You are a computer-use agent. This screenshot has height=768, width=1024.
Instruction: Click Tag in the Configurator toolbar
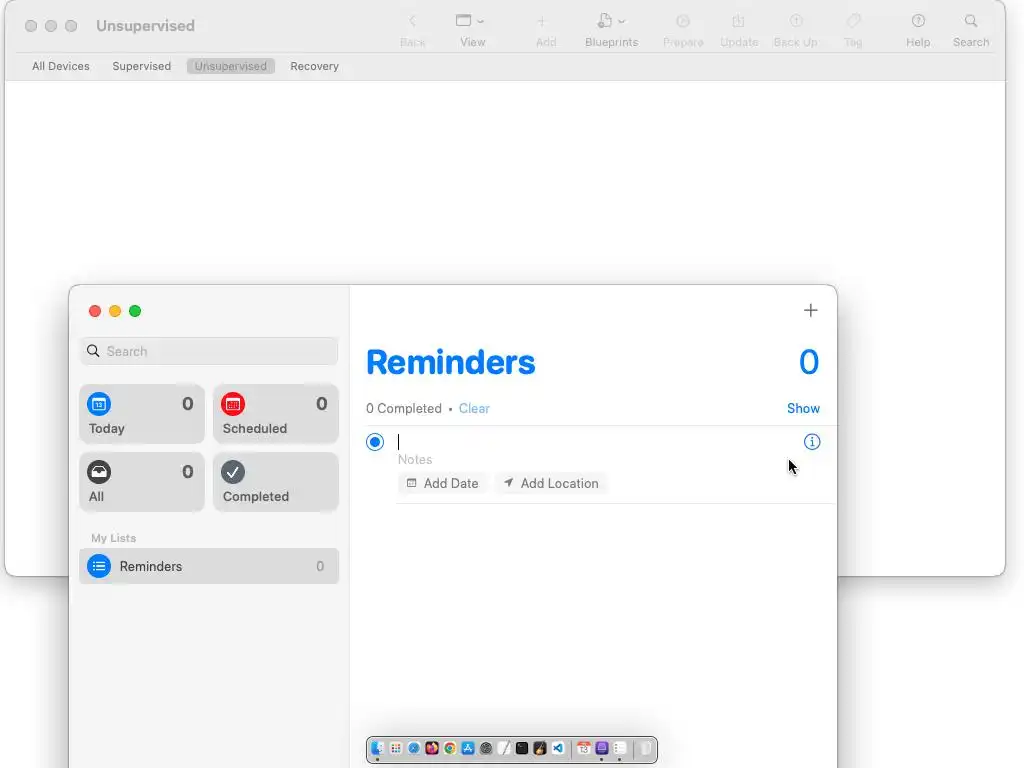tap(853, 30)
